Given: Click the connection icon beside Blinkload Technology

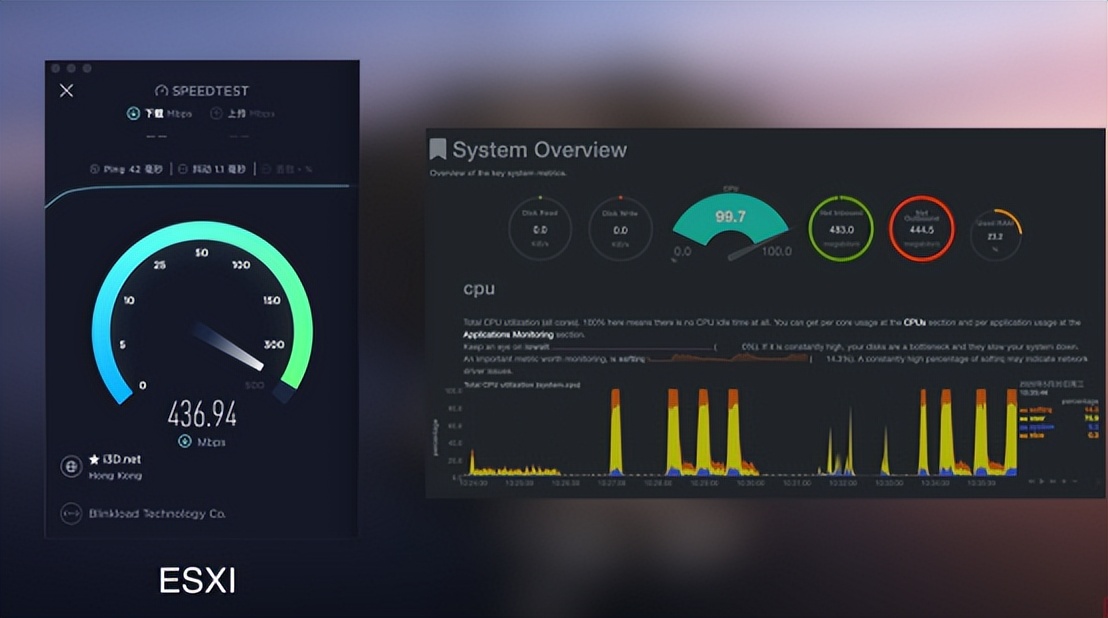Looking at the screenshot, I should tap(71, 514).
